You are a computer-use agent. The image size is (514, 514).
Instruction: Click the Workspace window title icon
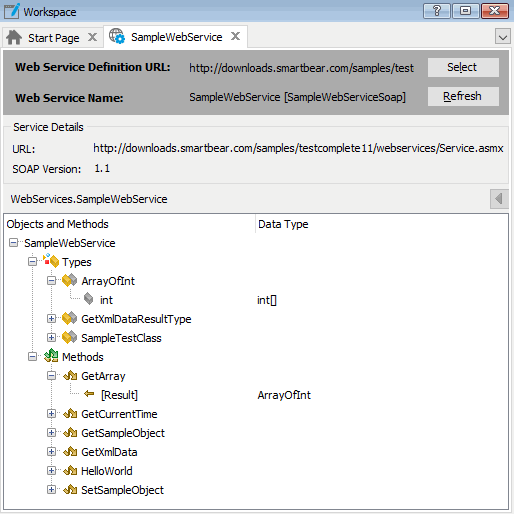tap(12, 11)
